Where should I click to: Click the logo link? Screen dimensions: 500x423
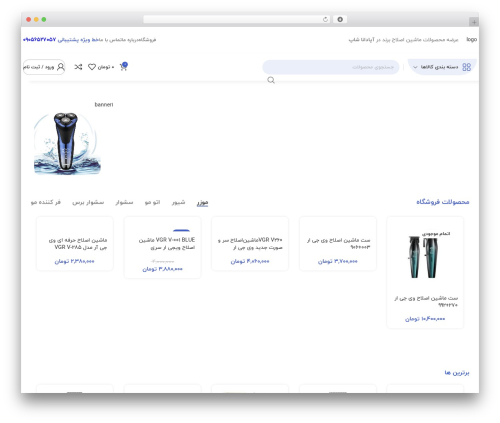pos(471,39)
